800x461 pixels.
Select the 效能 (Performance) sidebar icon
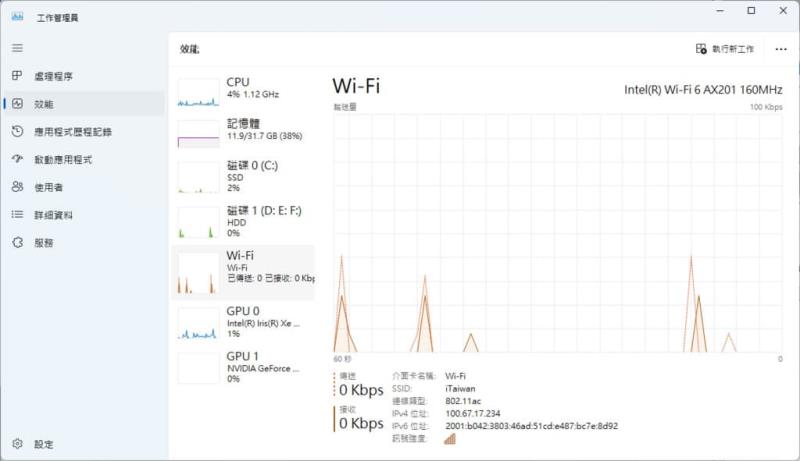click(17, 104)
